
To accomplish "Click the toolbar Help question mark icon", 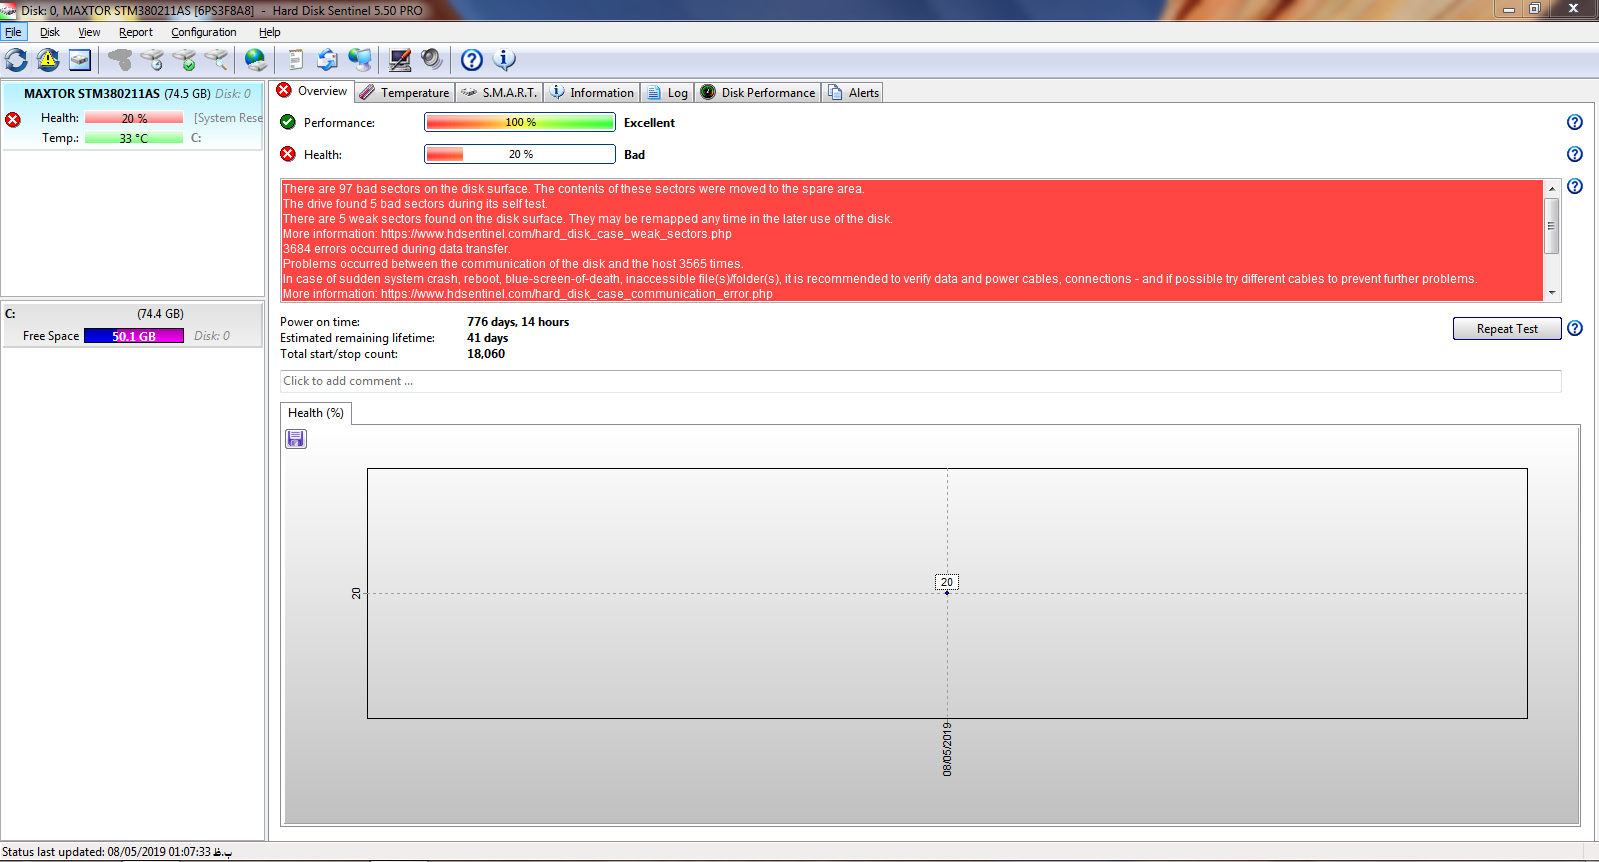I will pos(472,60).
